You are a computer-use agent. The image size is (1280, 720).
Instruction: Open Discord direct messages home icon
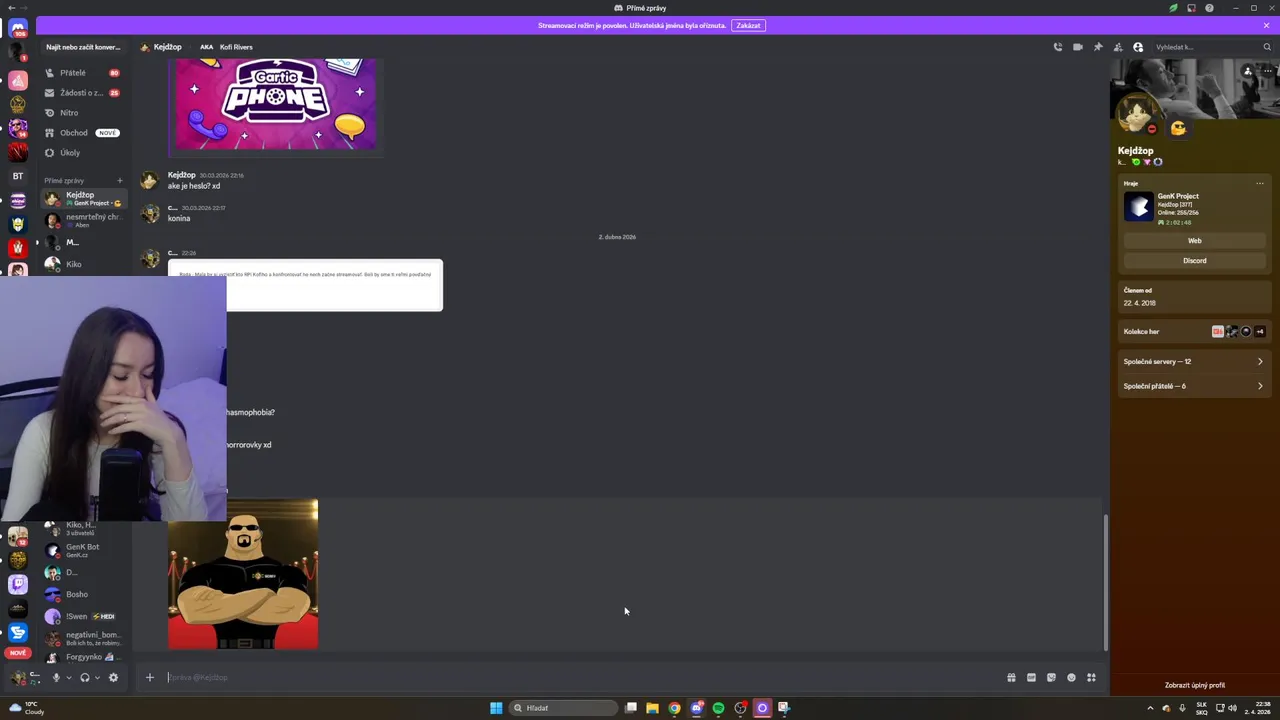coord(18,28)
